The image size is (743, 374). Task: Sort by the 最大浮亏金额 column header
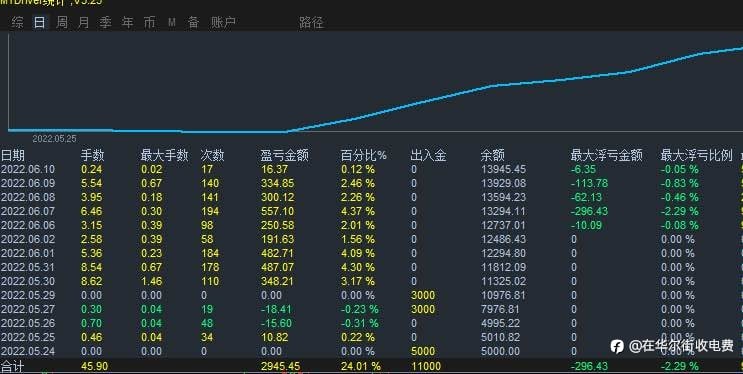(607, 155)
